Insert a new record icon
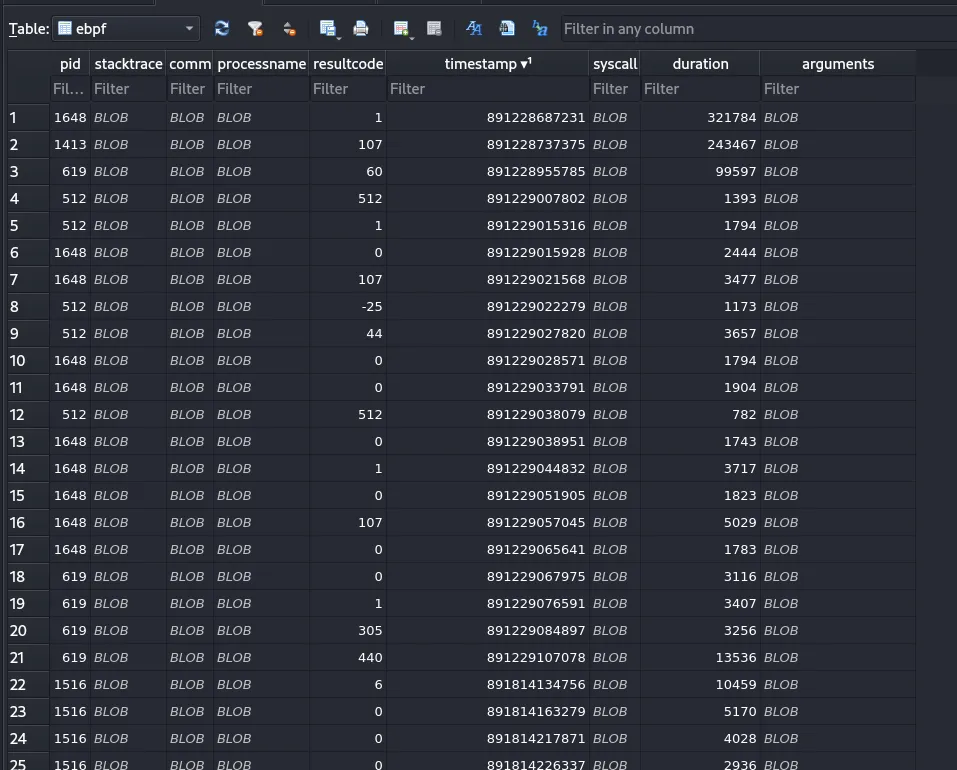The height and width of the screenshot is (770, 957). click(x=402, y=29)
